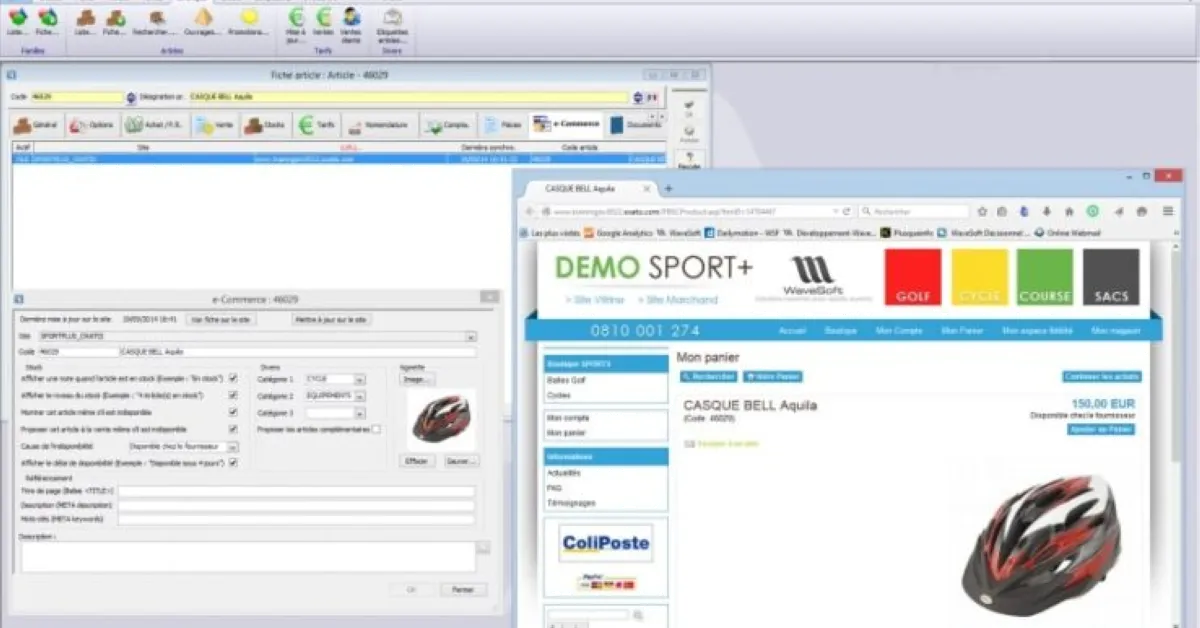
Task: Expand Catégorie 1 dropdown showing CYCLE
Action: pos(359,379)
